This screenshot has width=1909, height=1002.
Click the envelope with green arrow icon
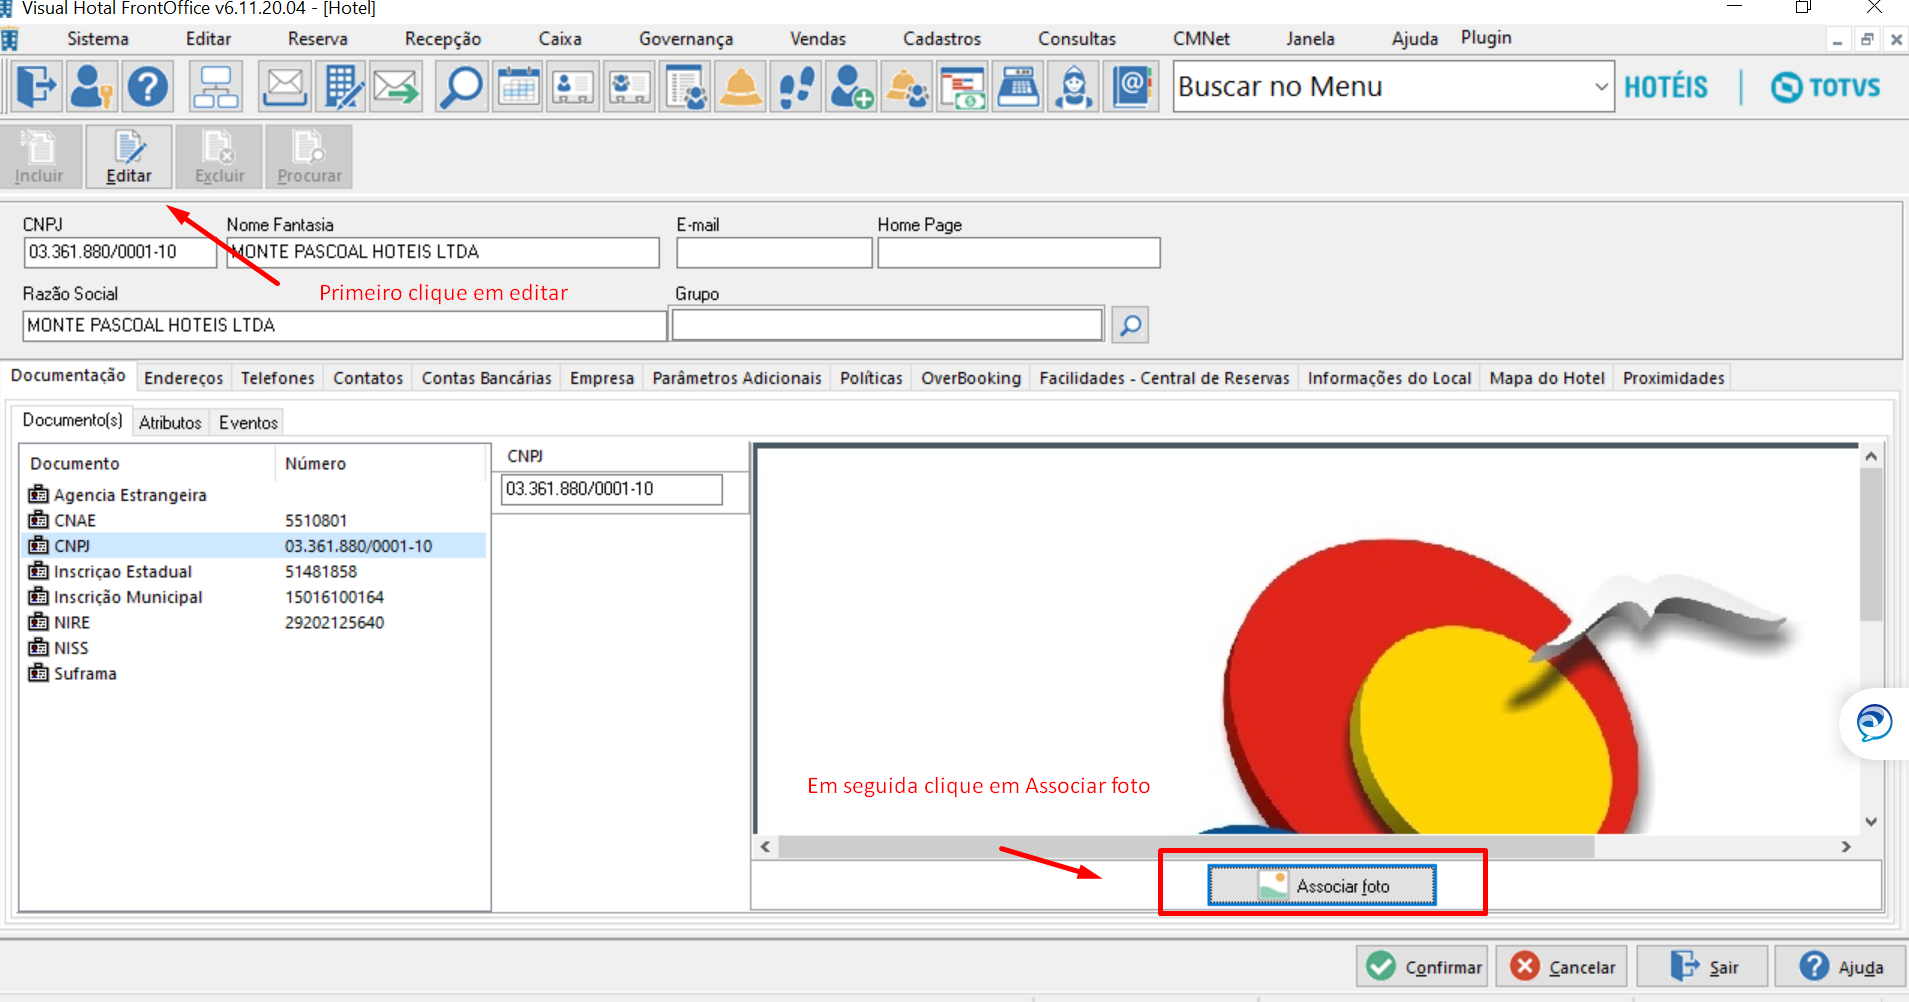397,87
